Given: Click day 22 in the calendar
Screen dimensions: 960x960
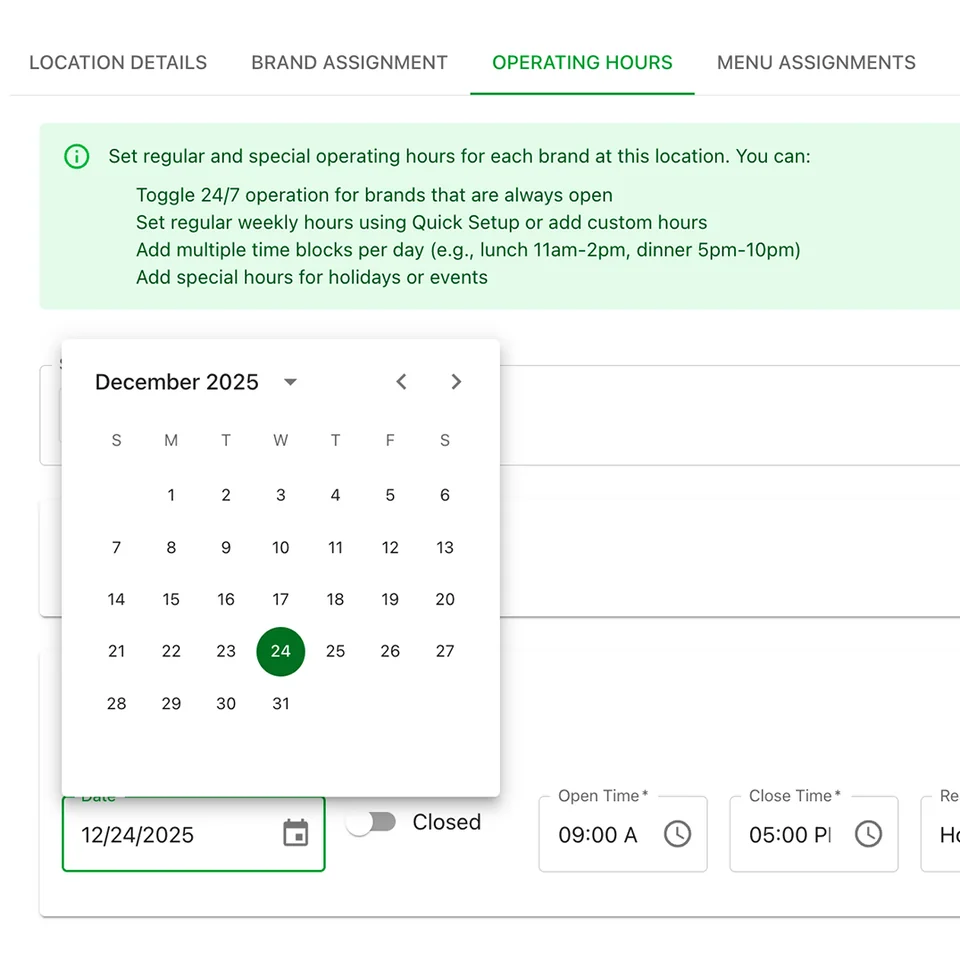Looking at the screenshot, I should [171, 651].
